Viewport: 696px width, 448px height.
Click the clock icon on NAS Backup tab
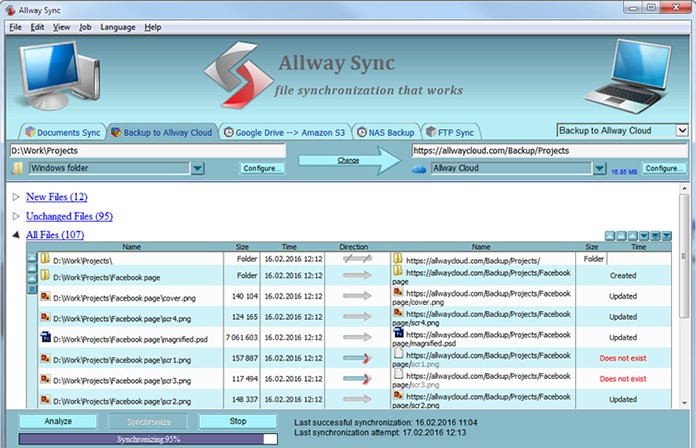(362, 132)
